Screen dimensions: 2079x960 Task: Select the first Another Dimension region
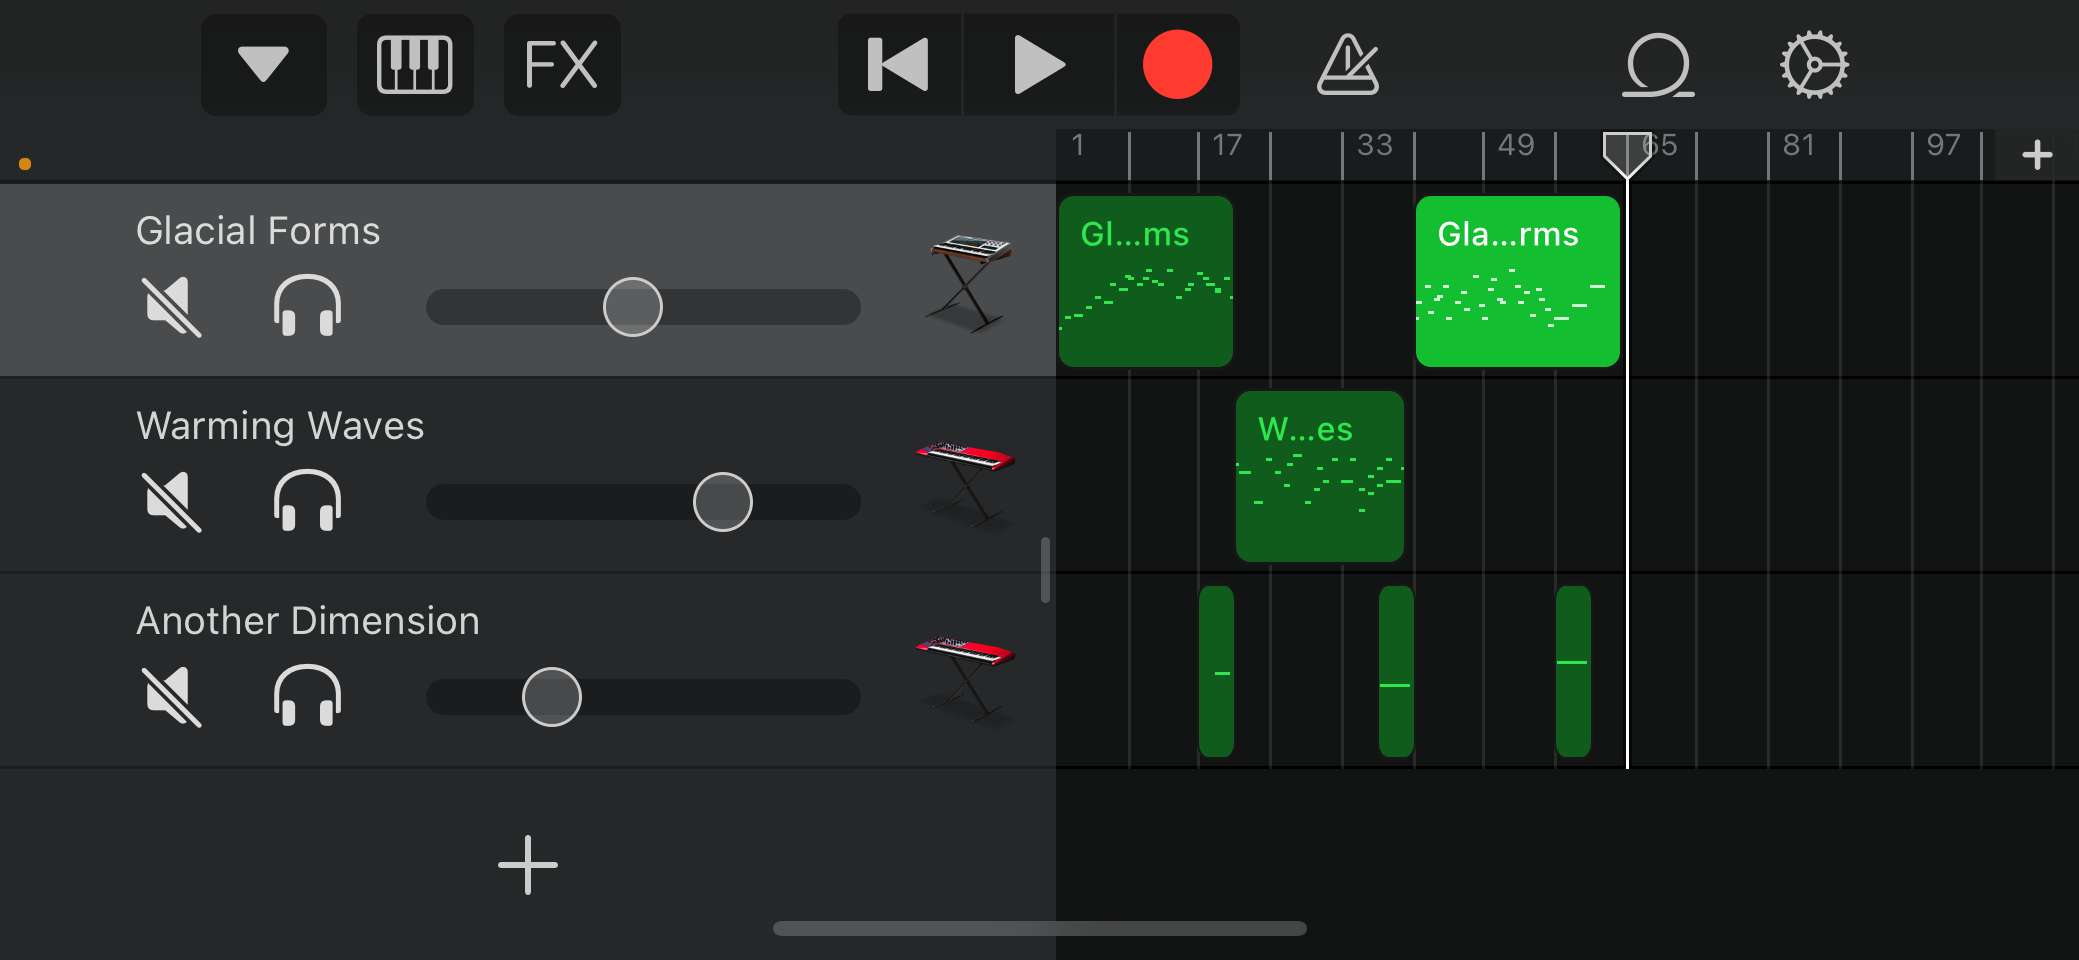pyautogui.click(x=1216, y=671)
